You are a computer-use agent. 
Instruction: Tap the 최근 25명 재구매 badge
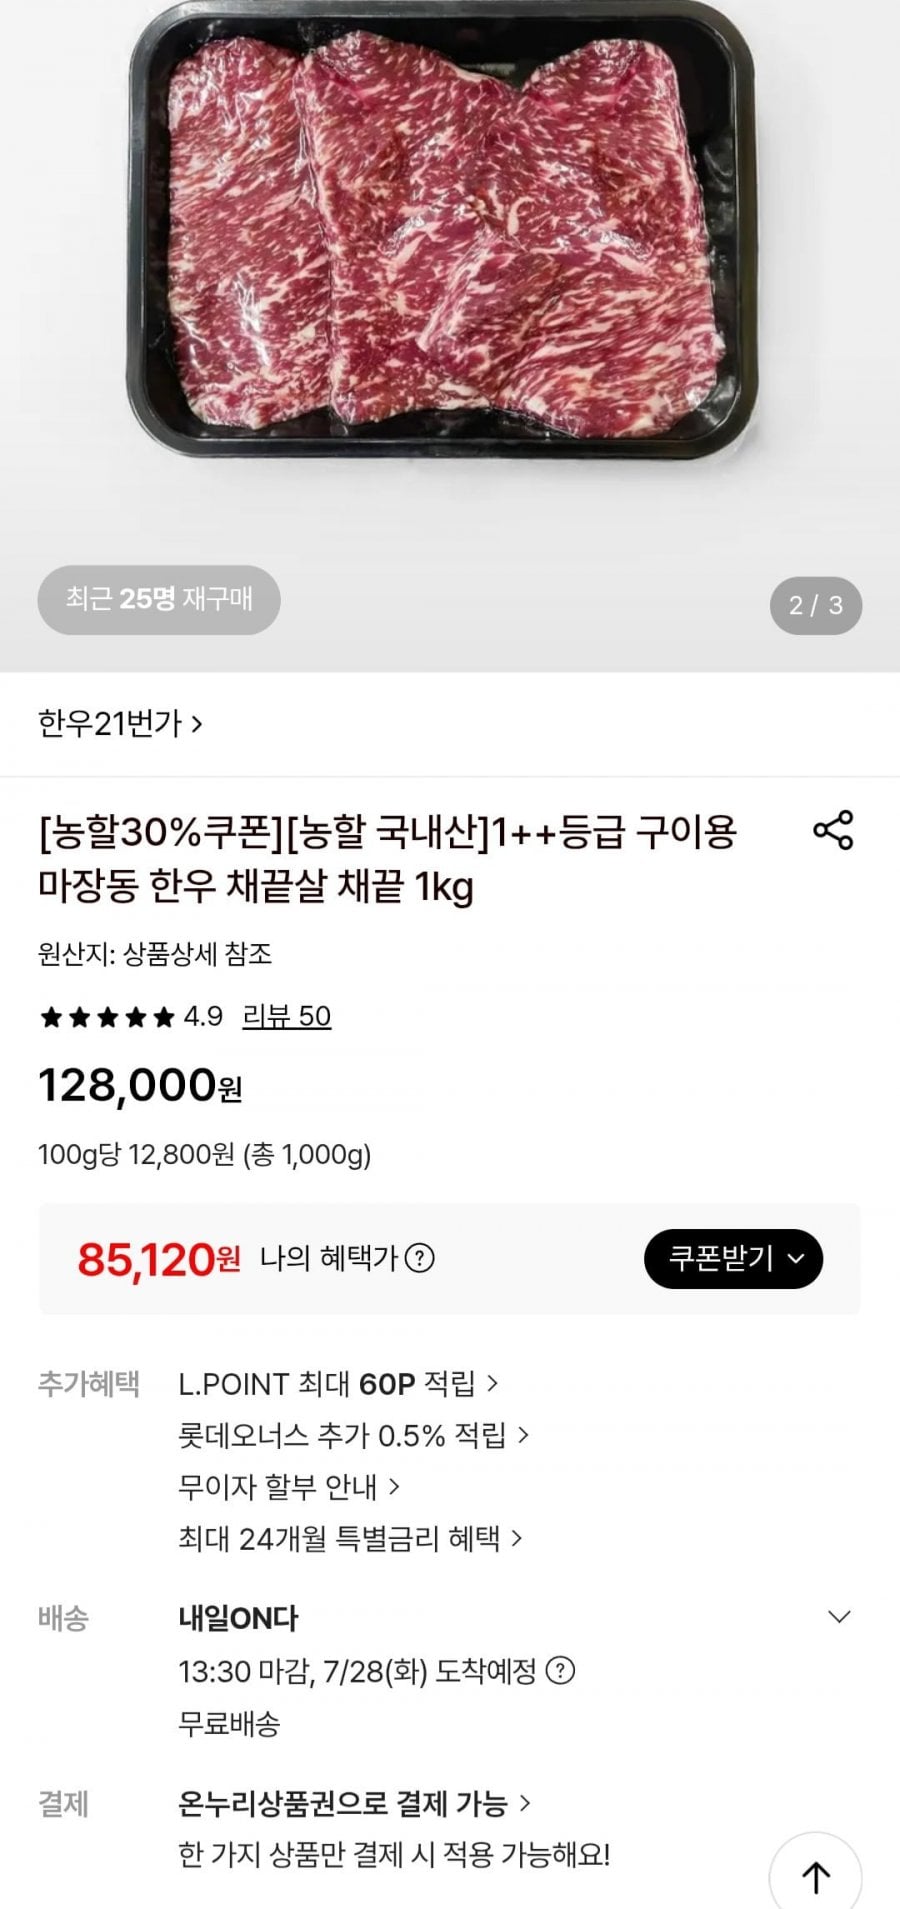click(159, 600)
